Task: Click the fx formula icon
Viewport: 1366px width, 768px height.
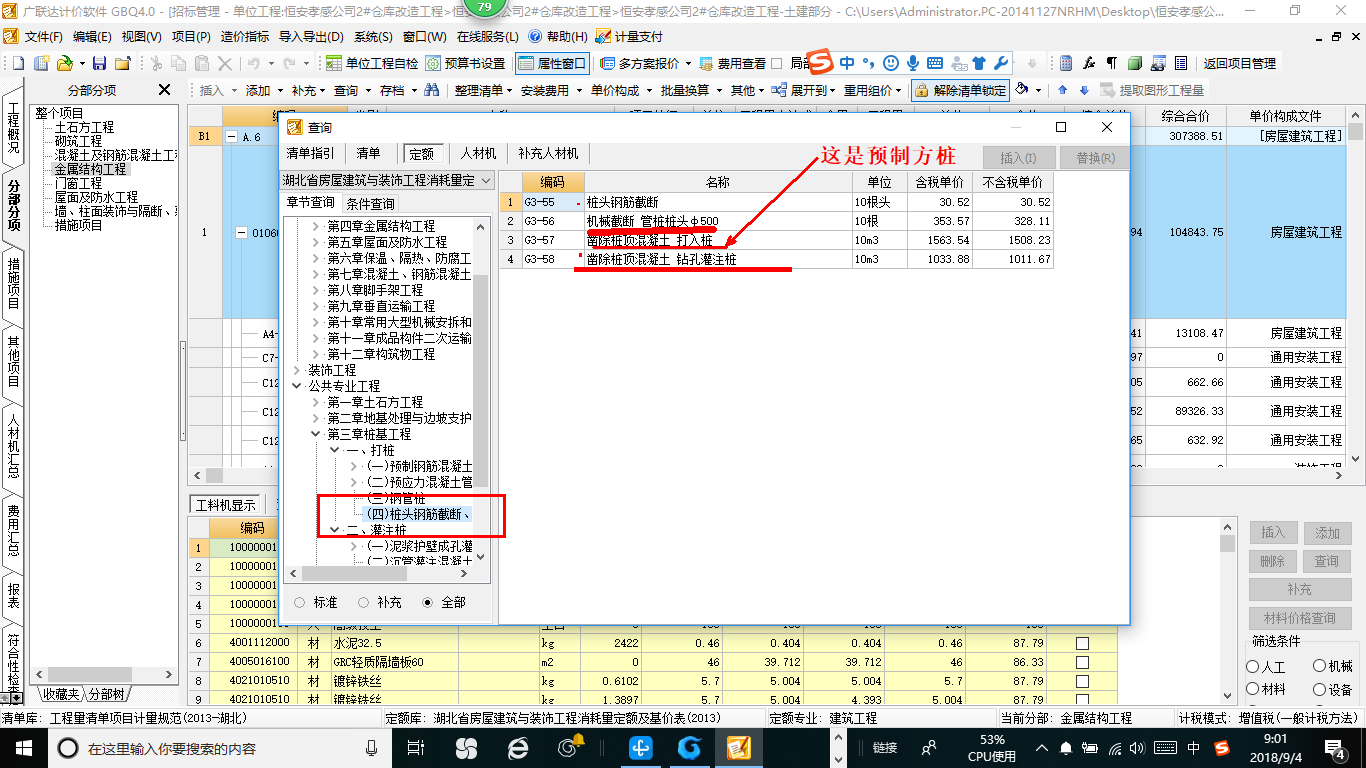Action: pyautogui.click(x=1089, y=63)
